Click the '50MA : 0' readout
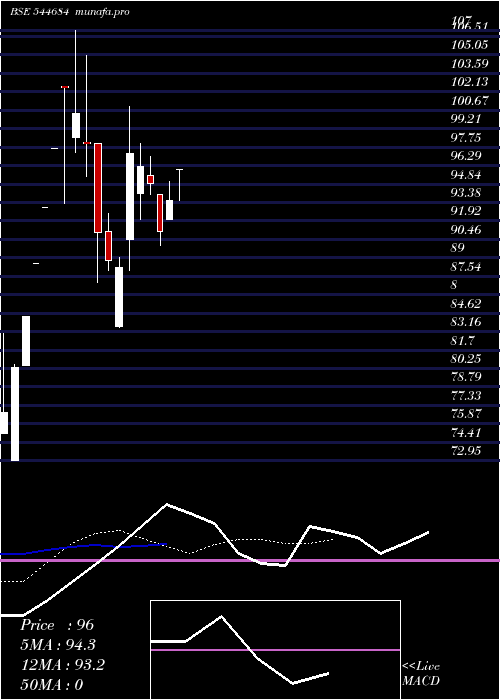 (52, 685)
